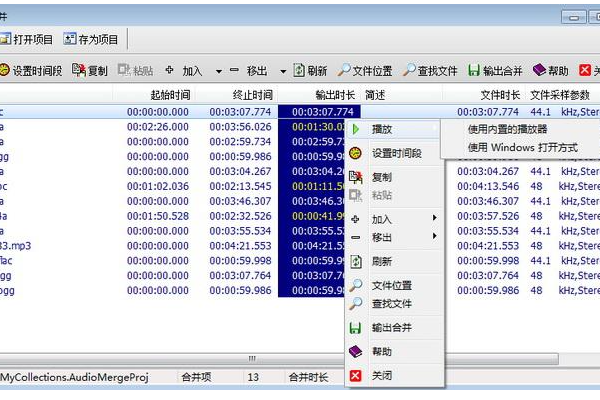Click the copy icon in the context menu

point(355,177)
